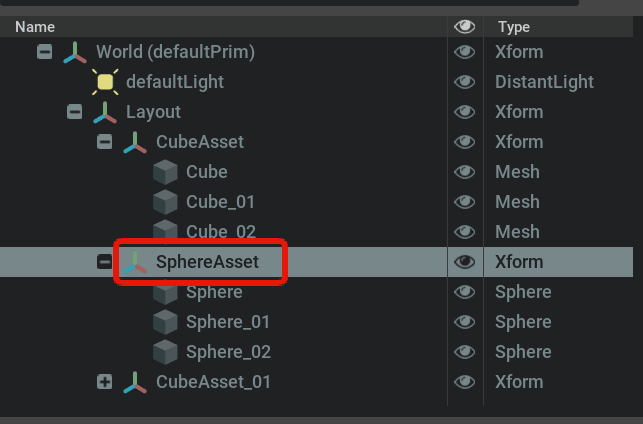The height and width of the screenshot is (424, 643).
Task: Click the eye visibility column header
Action: (x=464, y=27)
